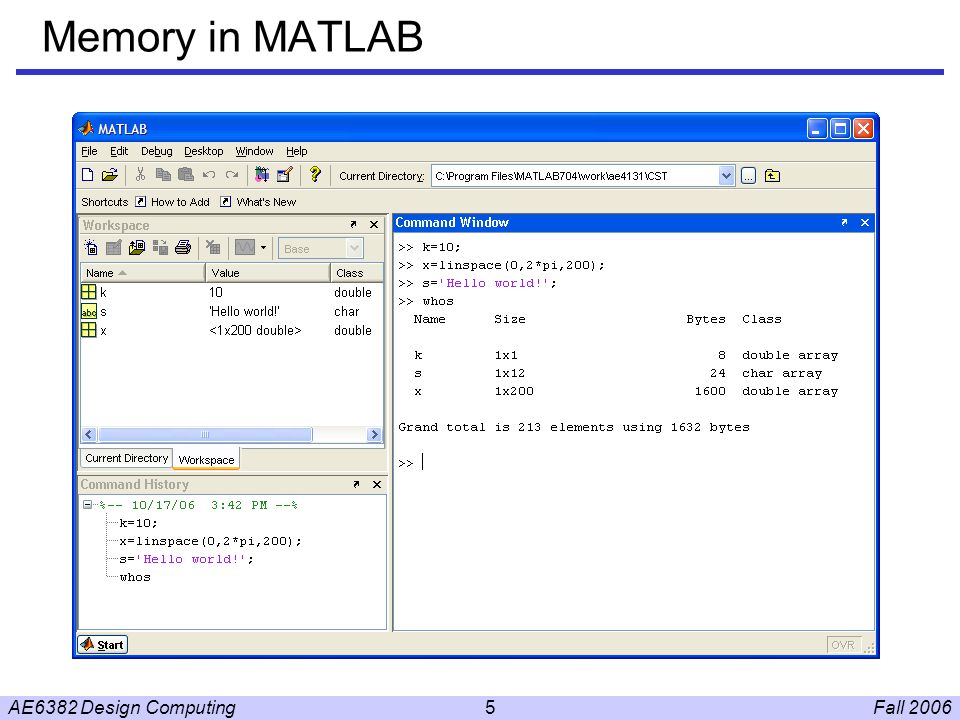Open the File menu
Viewport: 960px width, 720px height.
[89, 151]
